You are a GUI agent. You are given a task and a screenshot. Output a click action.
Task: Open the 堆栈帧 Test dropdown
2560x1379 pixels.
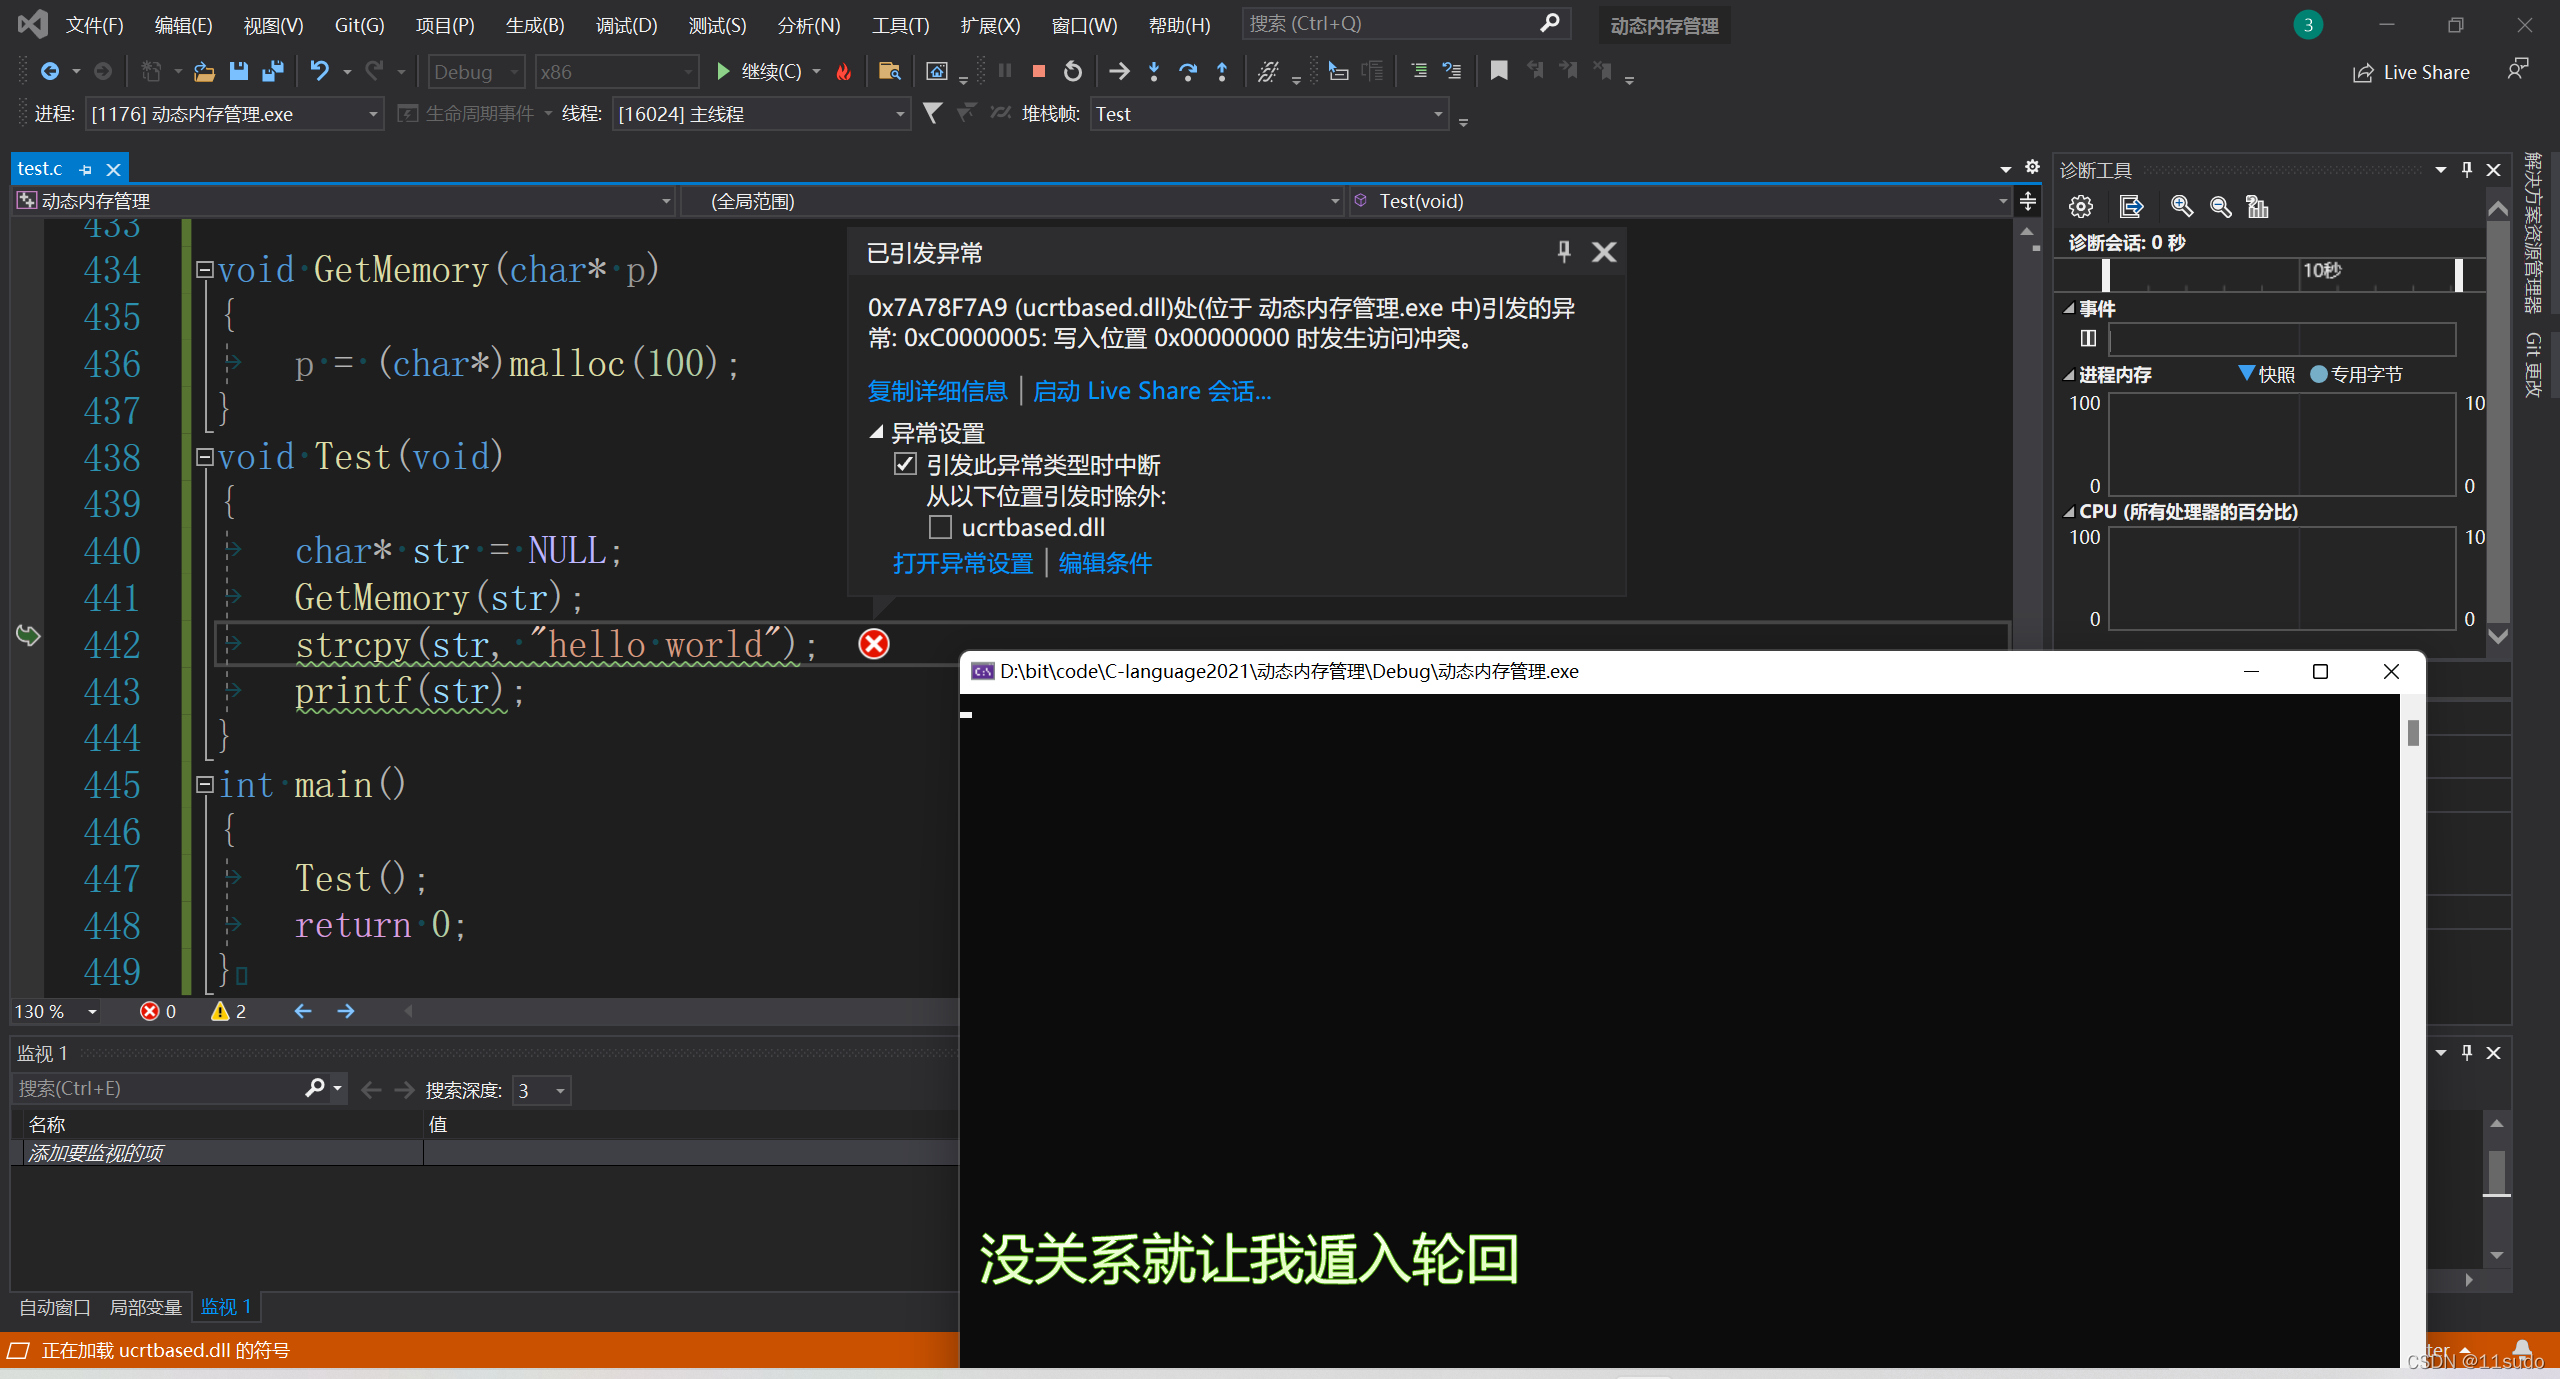click(1438, 114)
